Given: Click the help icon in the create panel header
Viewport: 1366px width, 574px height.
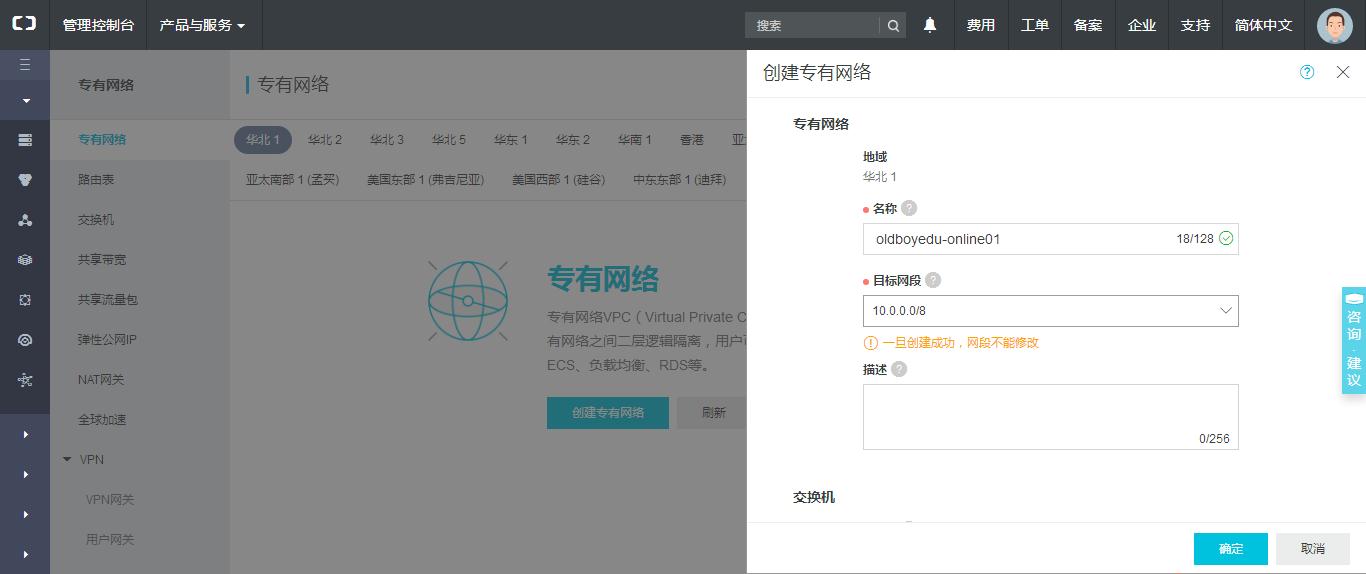Looking at the screenshot, I should tap(1307, 72).
